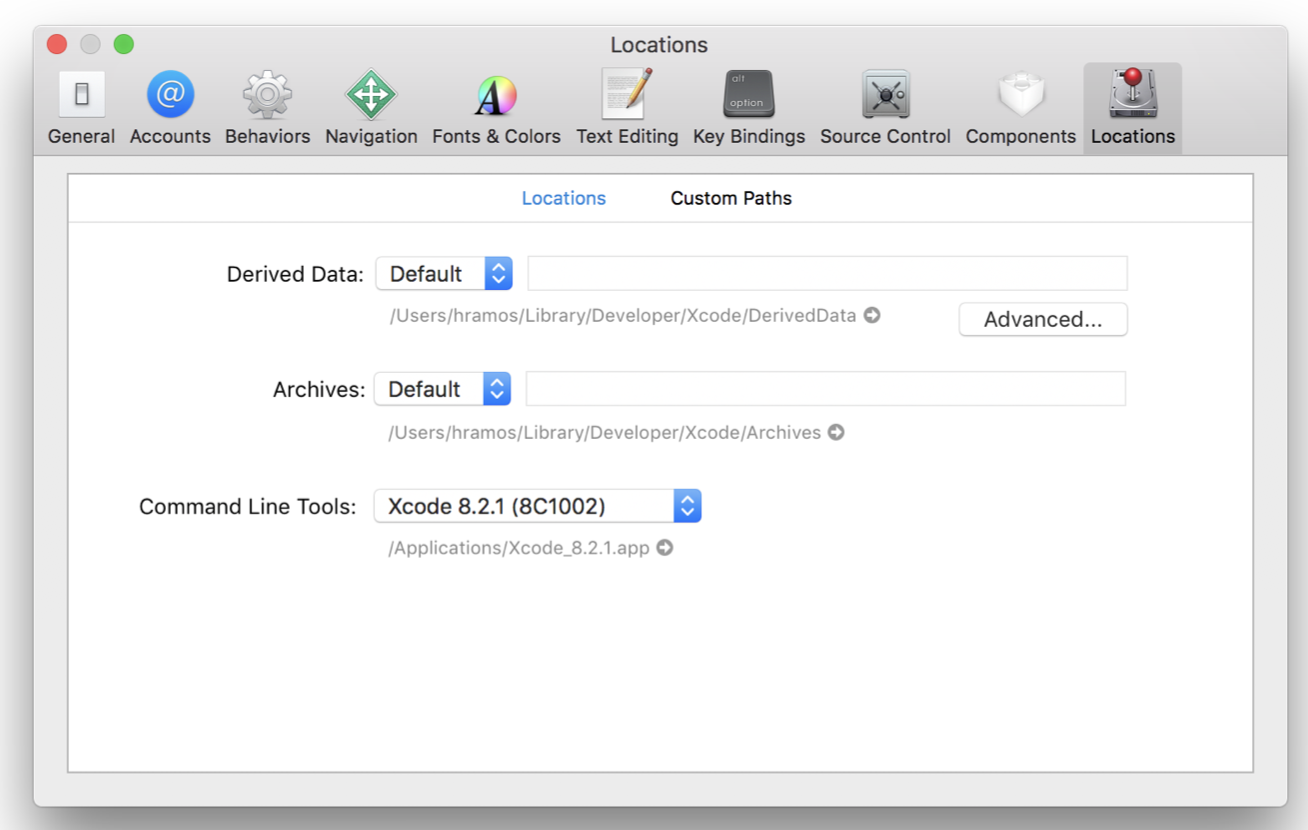Screen dimensions: 1308x830
Task: Open the Navigation preferences pane
Action: pos(371,109)
